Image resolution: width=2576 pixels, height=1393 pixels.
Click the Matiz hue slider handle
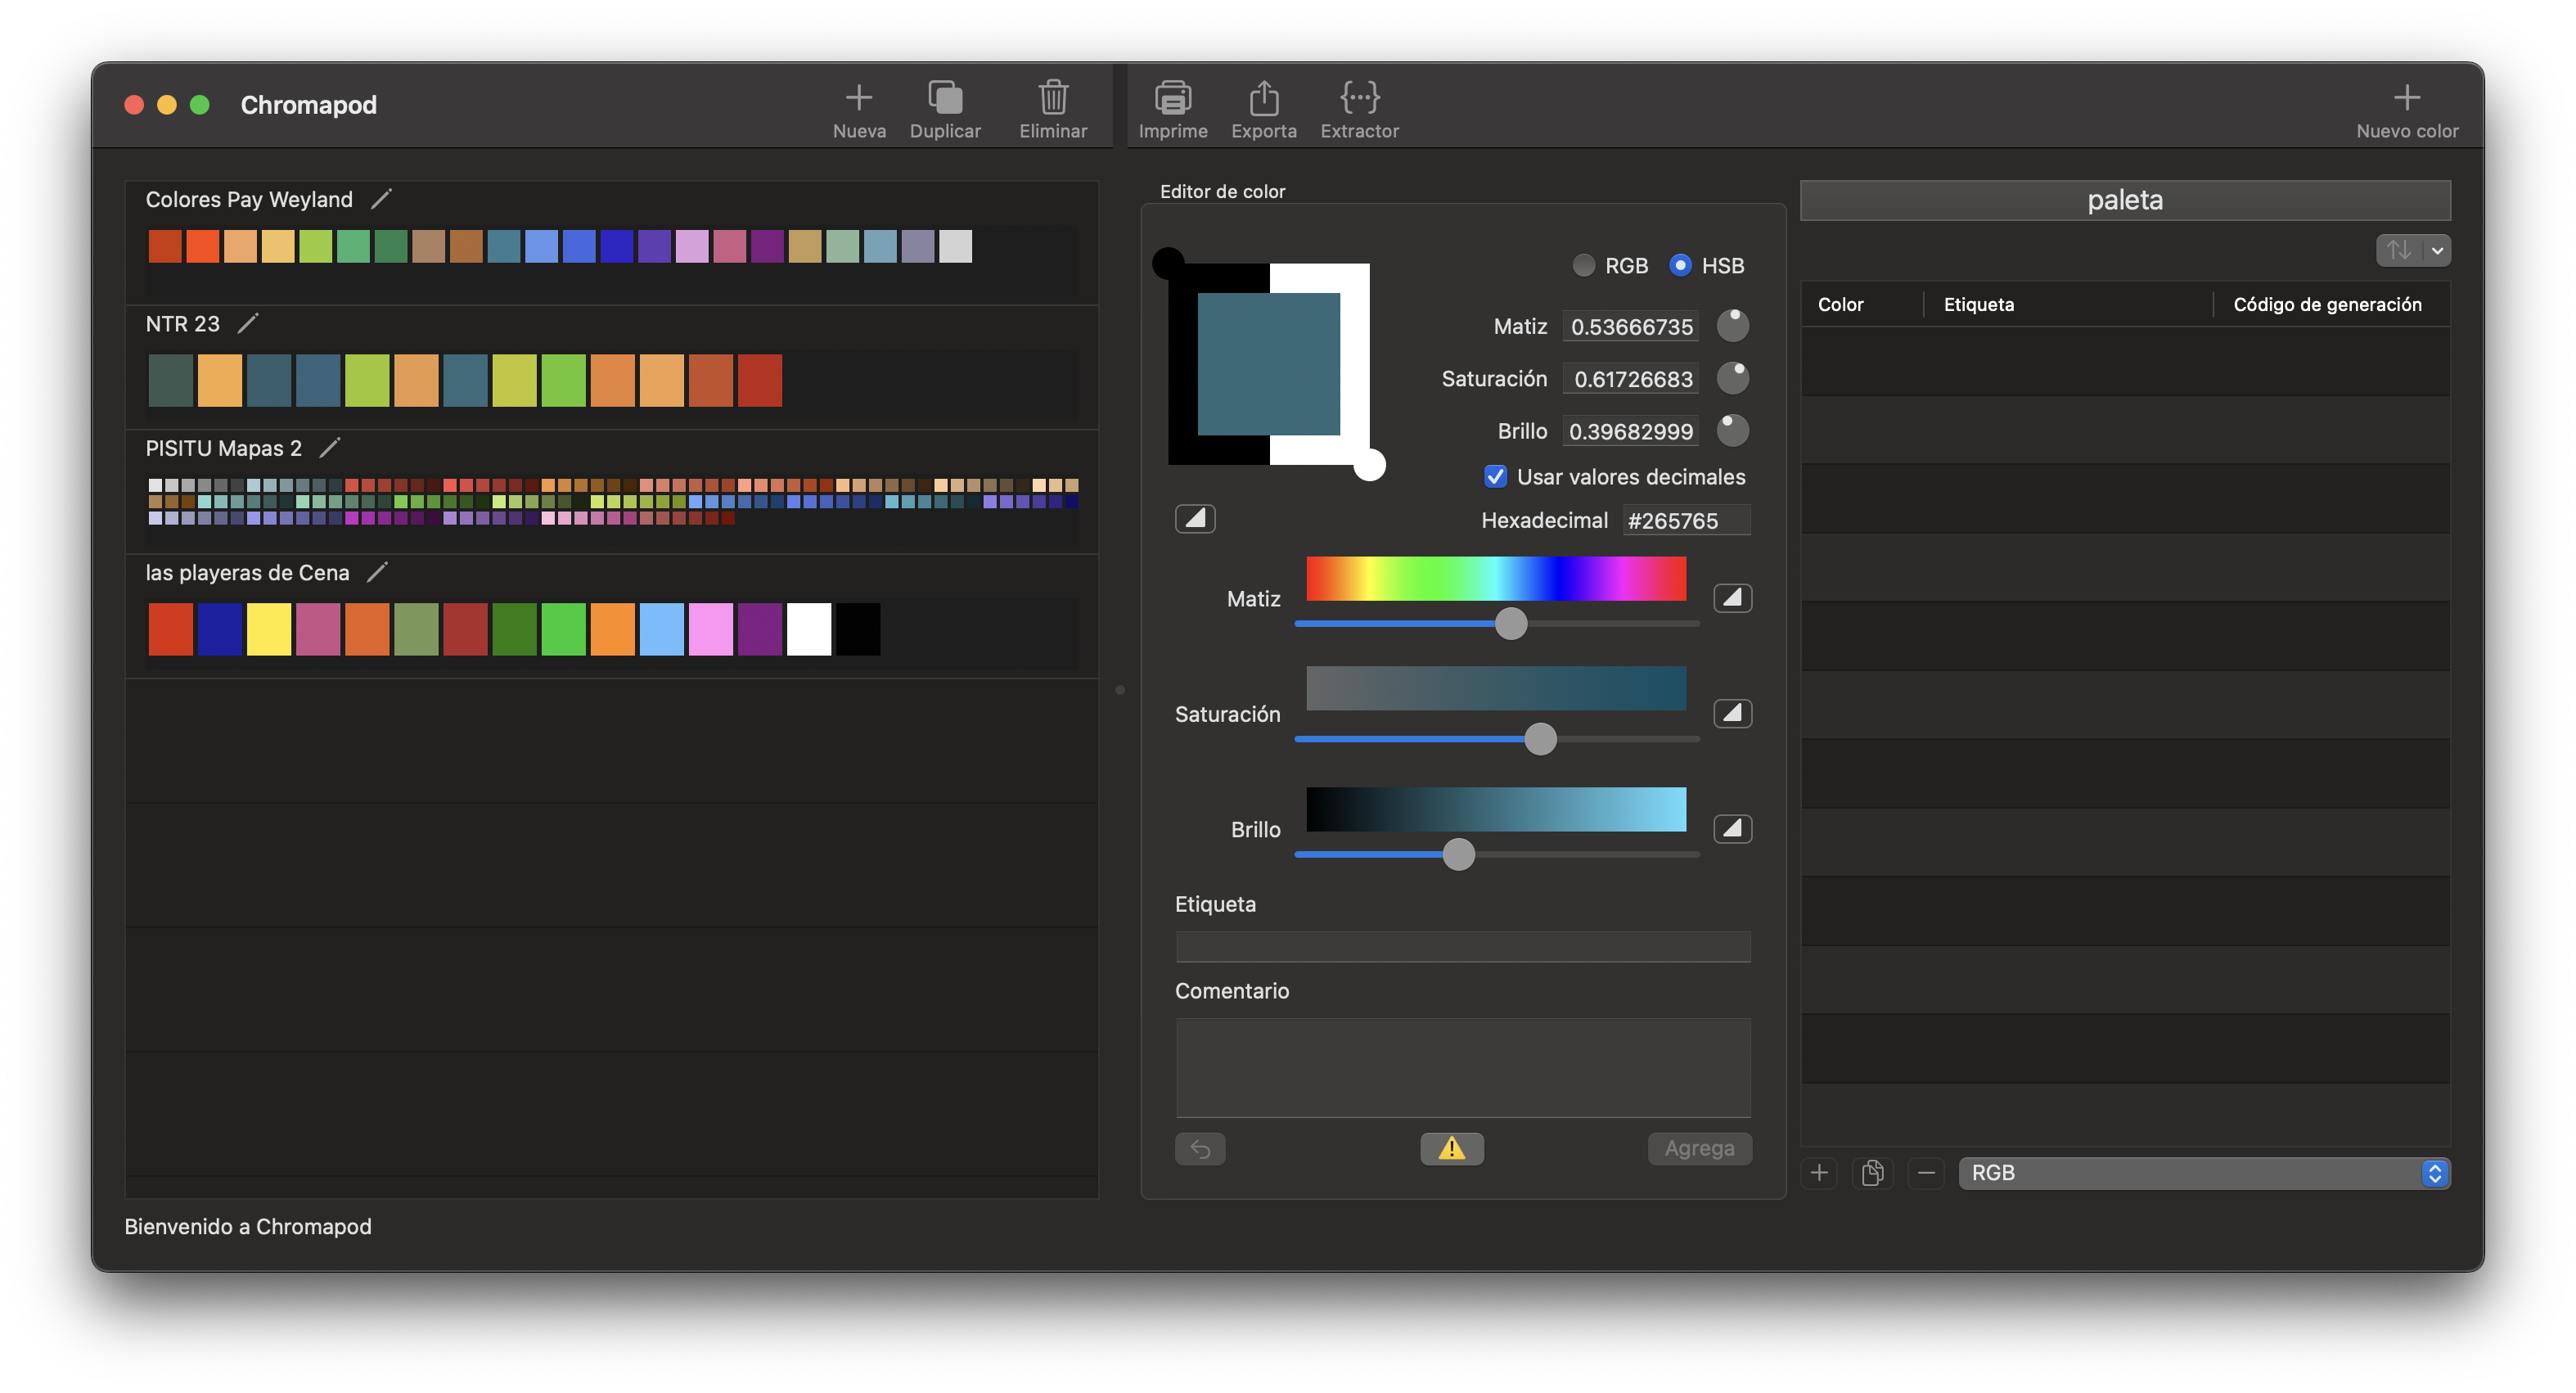pos(1510,623)
